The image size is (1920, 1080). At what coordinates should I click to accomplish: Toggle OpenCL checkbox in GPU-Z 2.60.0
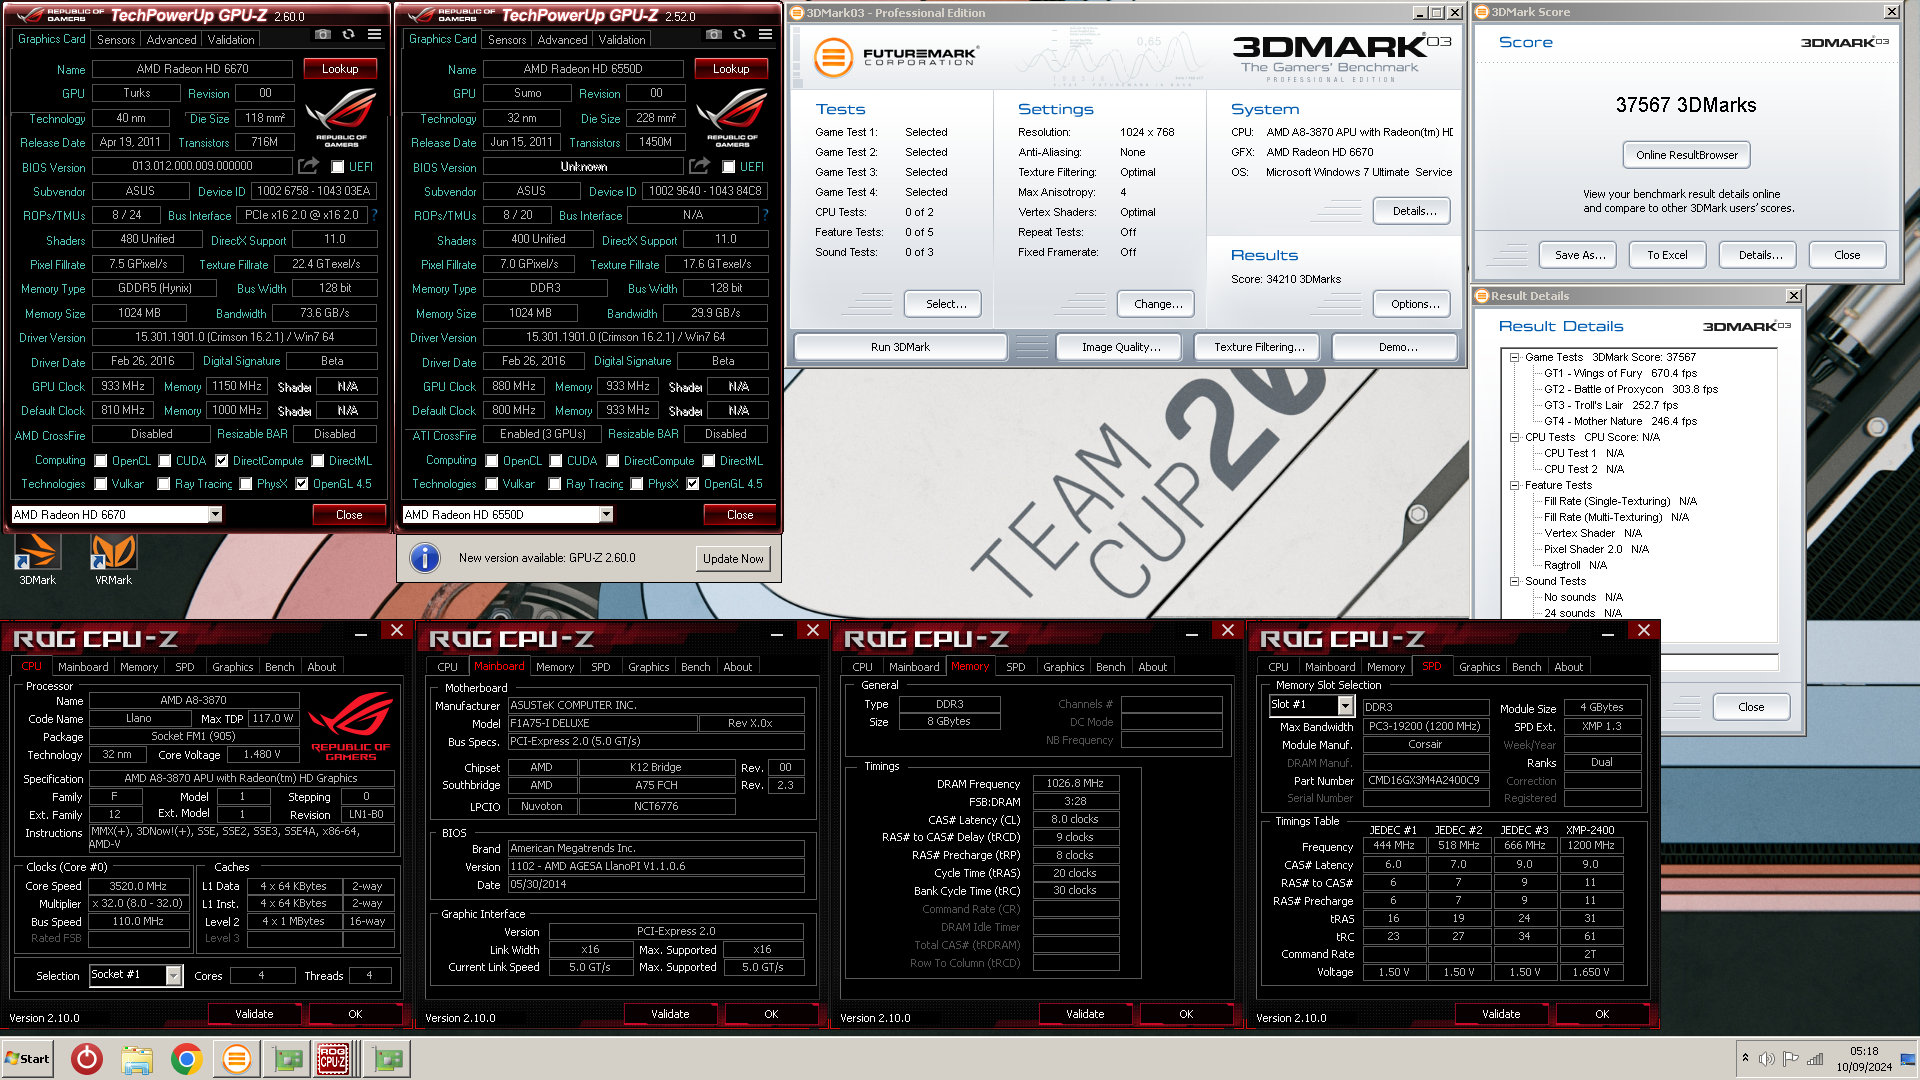click(x=101, y=461)
